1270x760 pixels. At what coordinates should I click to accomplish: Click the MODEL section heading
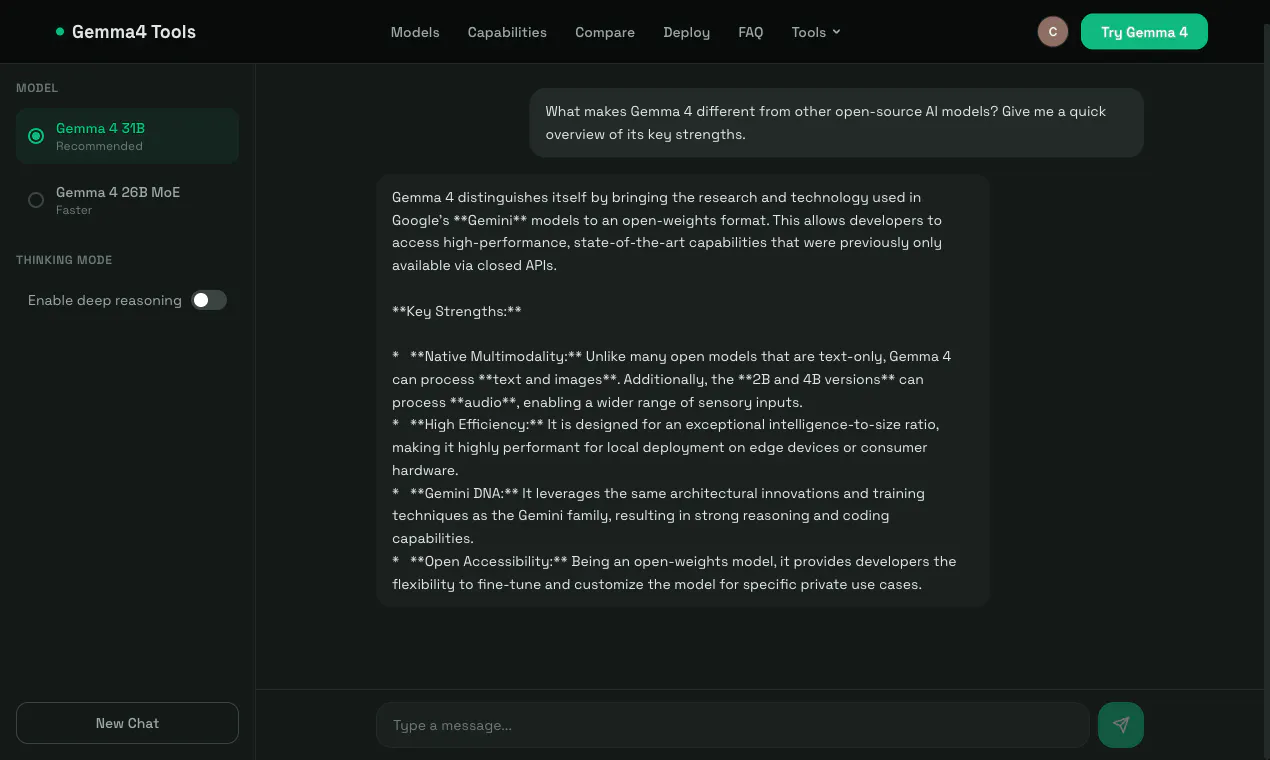37,88
